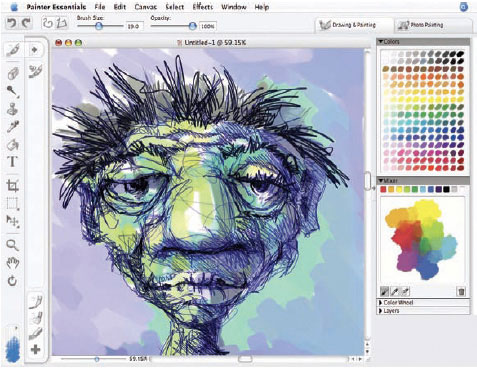Image resolution: width=477 pixels, height=370 pixels.
Task: Click the Opacity percentage field
Action: pos(208,26)
